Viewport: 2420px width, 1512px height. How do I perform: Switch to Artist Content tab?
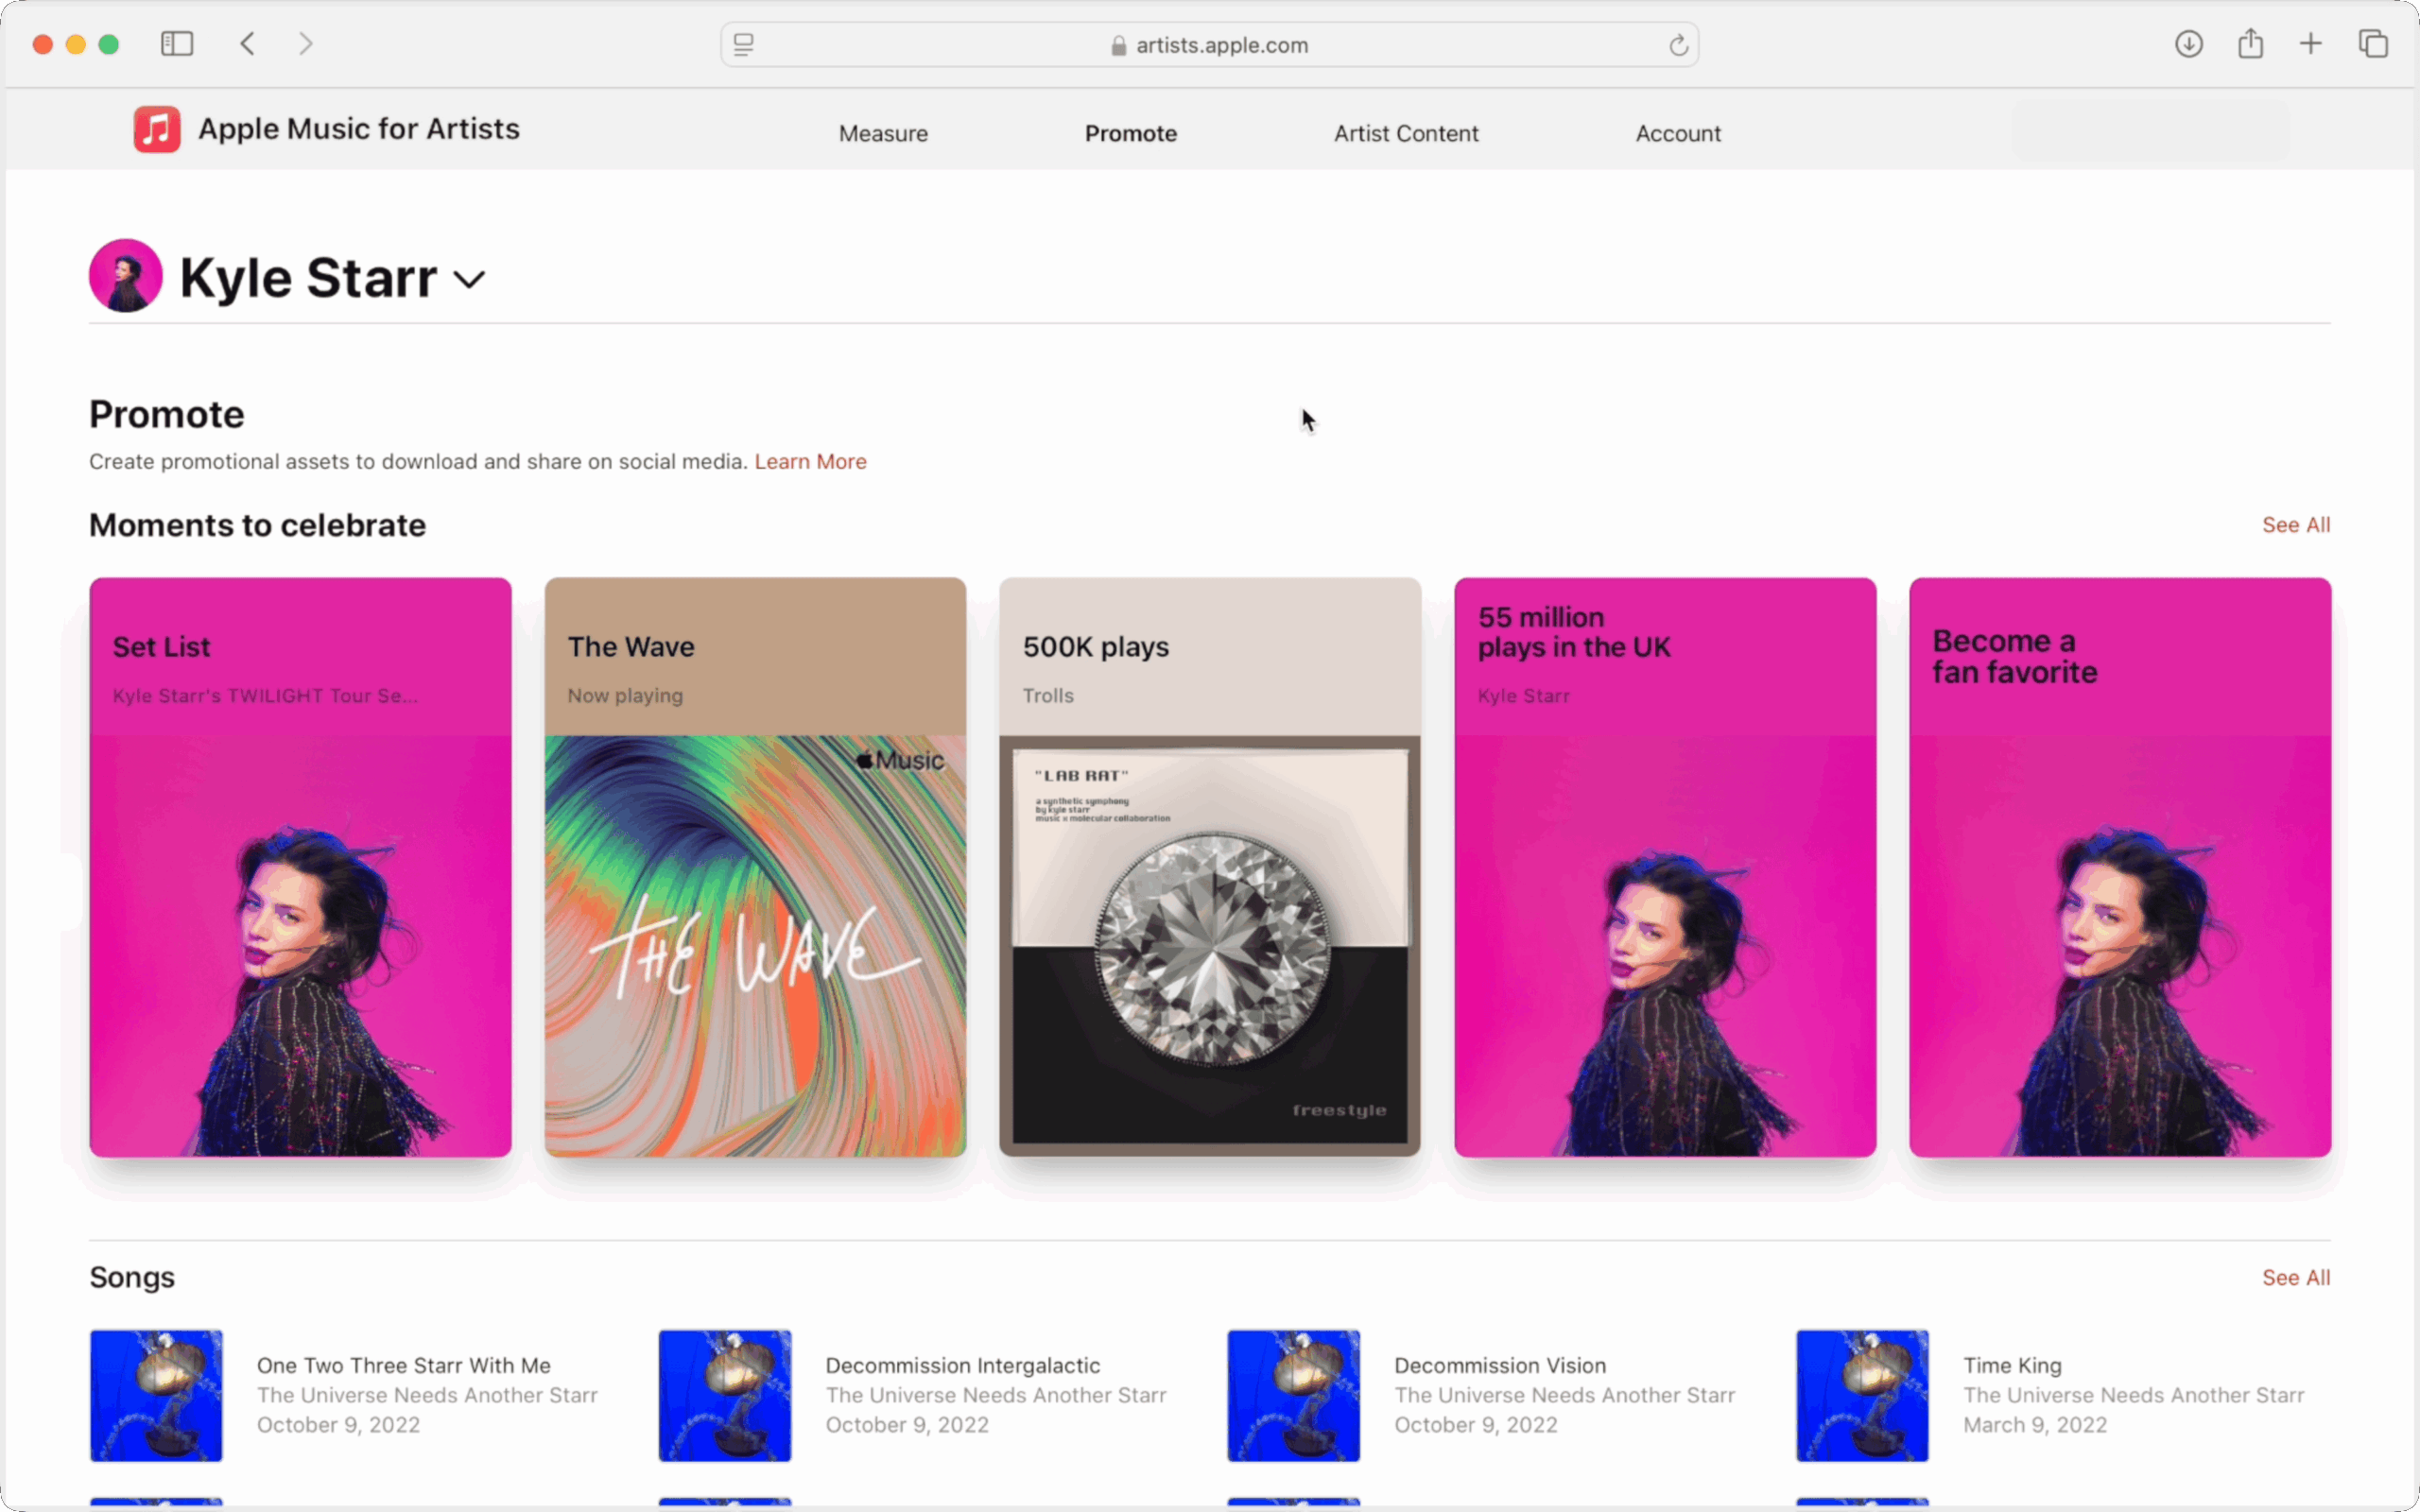(1405, 133)
